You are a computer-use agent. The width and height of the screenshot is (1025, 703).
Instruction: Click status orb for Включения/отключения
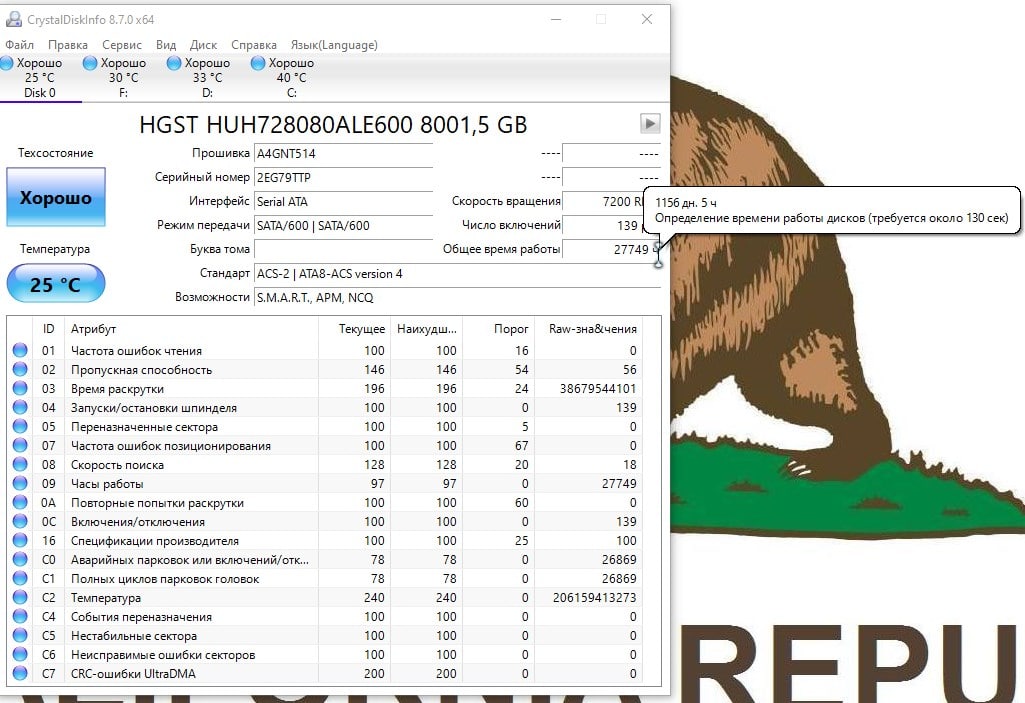(20, 521)
